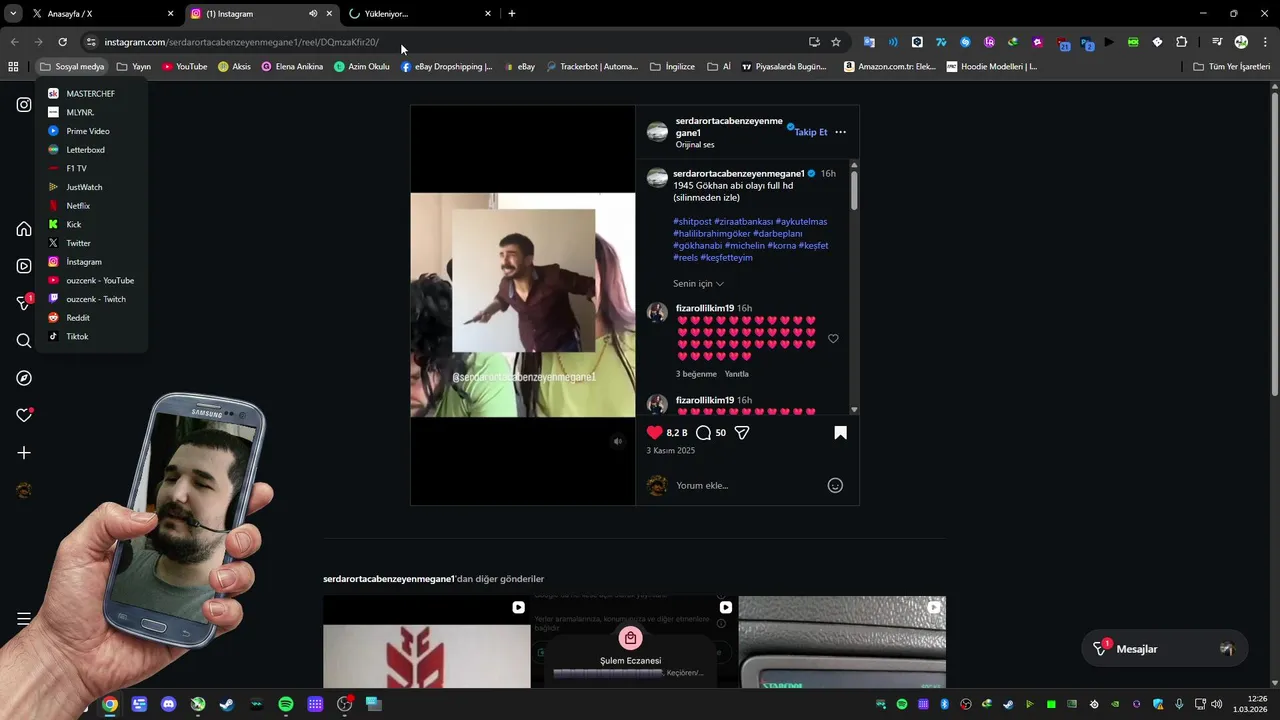Like the reel with the heart icon
The height and width of the screenshot is (720, 1280).
pos(655,432)
